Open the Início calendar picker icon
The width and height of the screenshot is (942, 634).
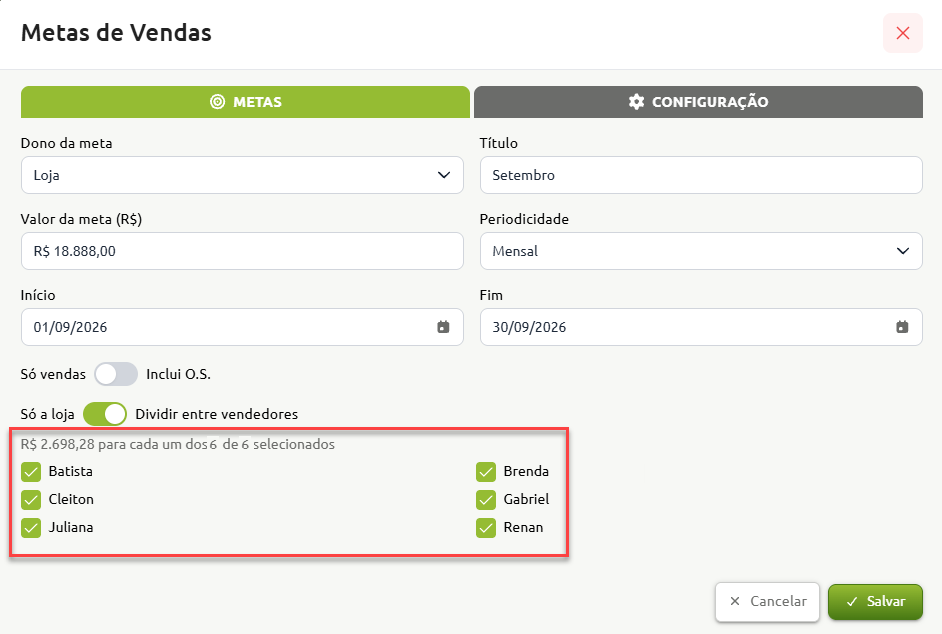point(443,327)
